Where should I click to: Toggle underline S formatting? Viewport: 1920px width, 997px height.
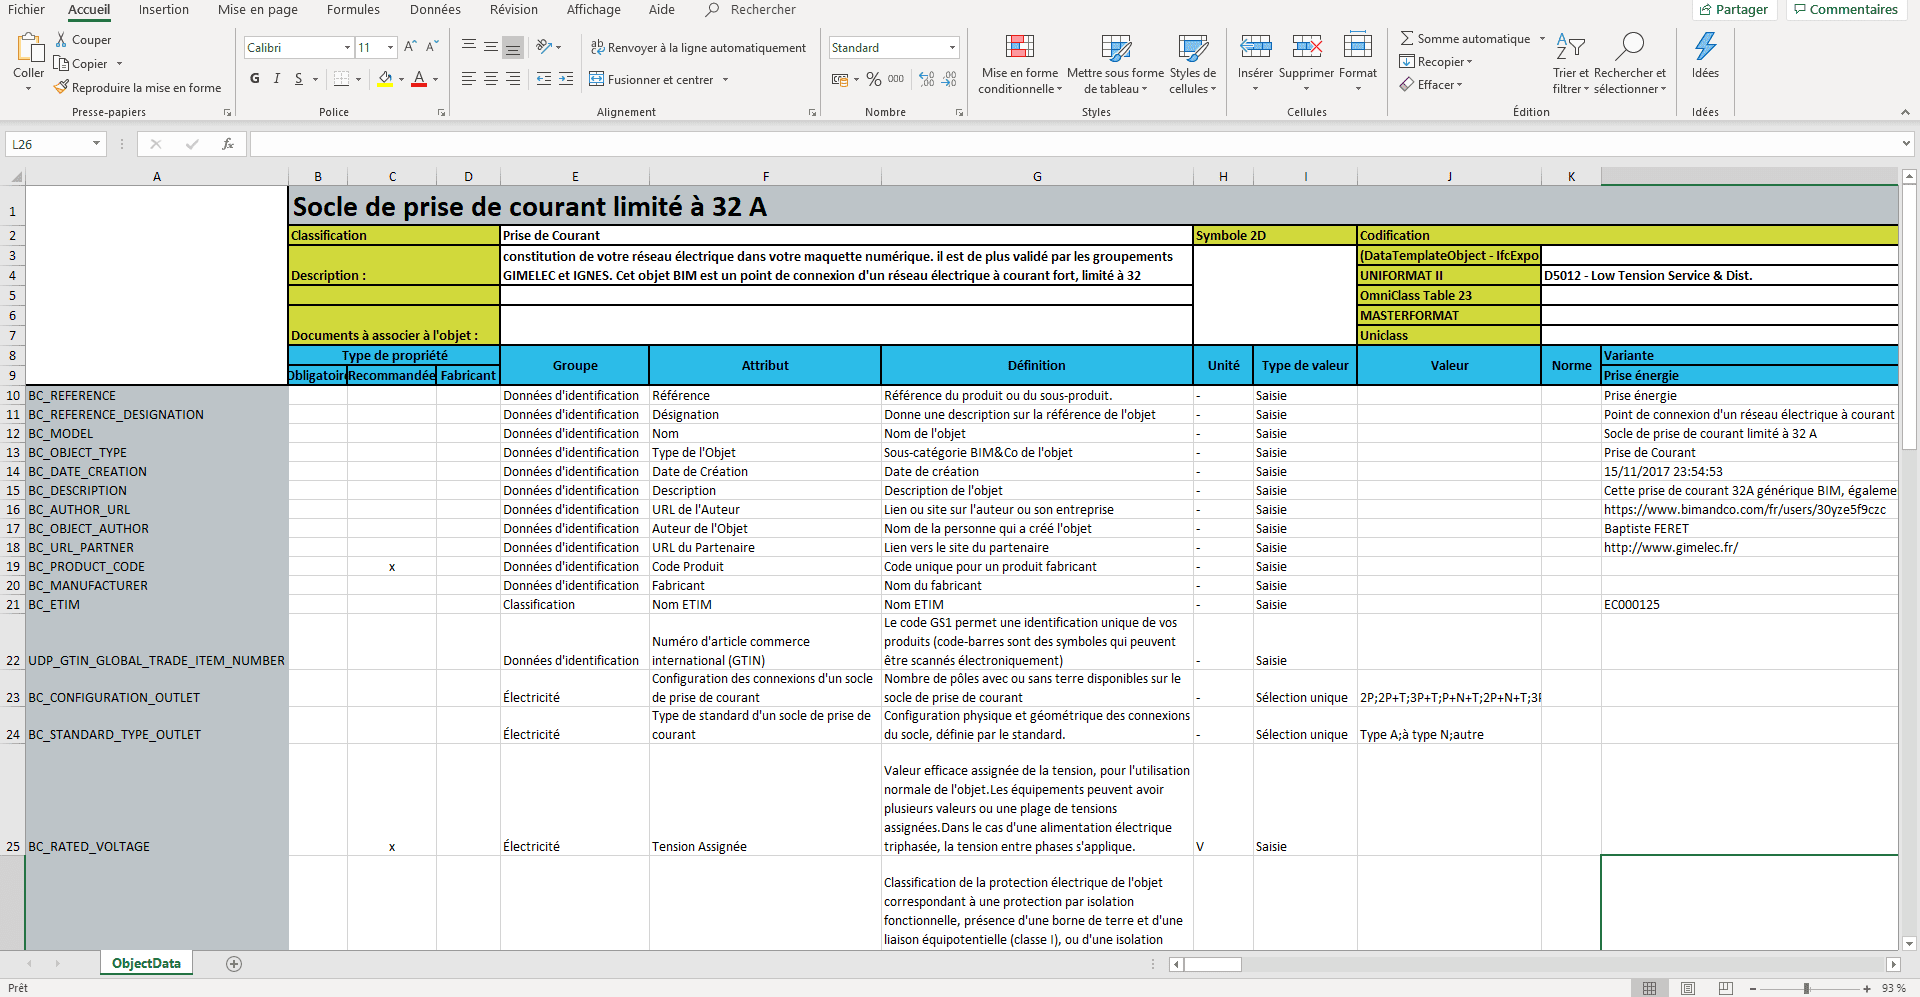tap(299, 79)
